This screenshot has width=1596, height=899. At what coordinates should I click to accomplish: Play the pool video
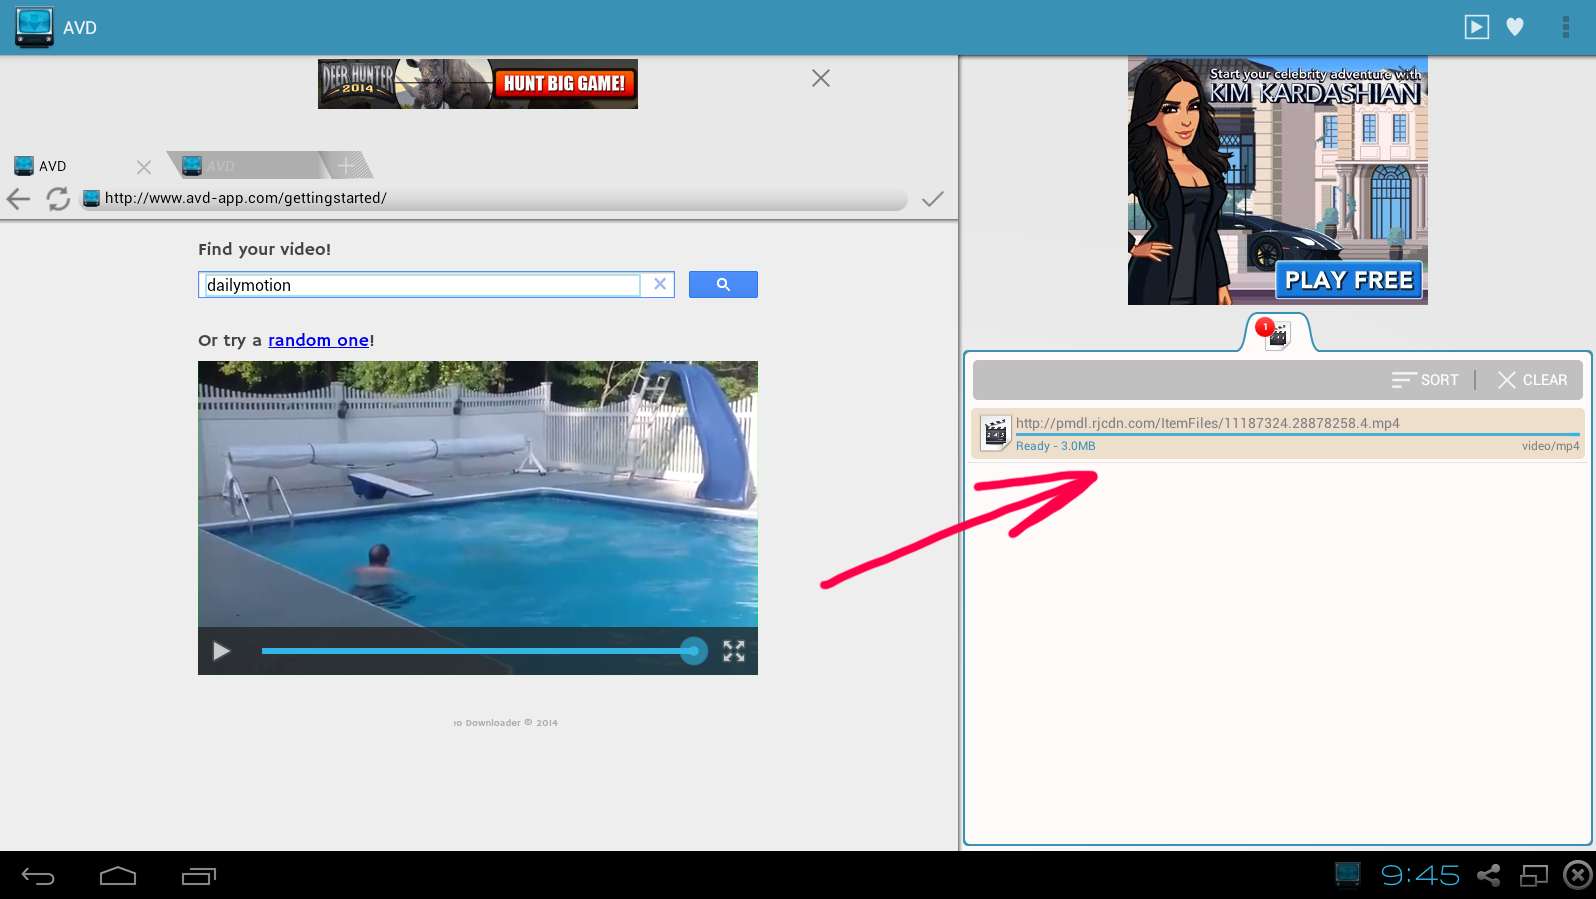pos(221,651)
